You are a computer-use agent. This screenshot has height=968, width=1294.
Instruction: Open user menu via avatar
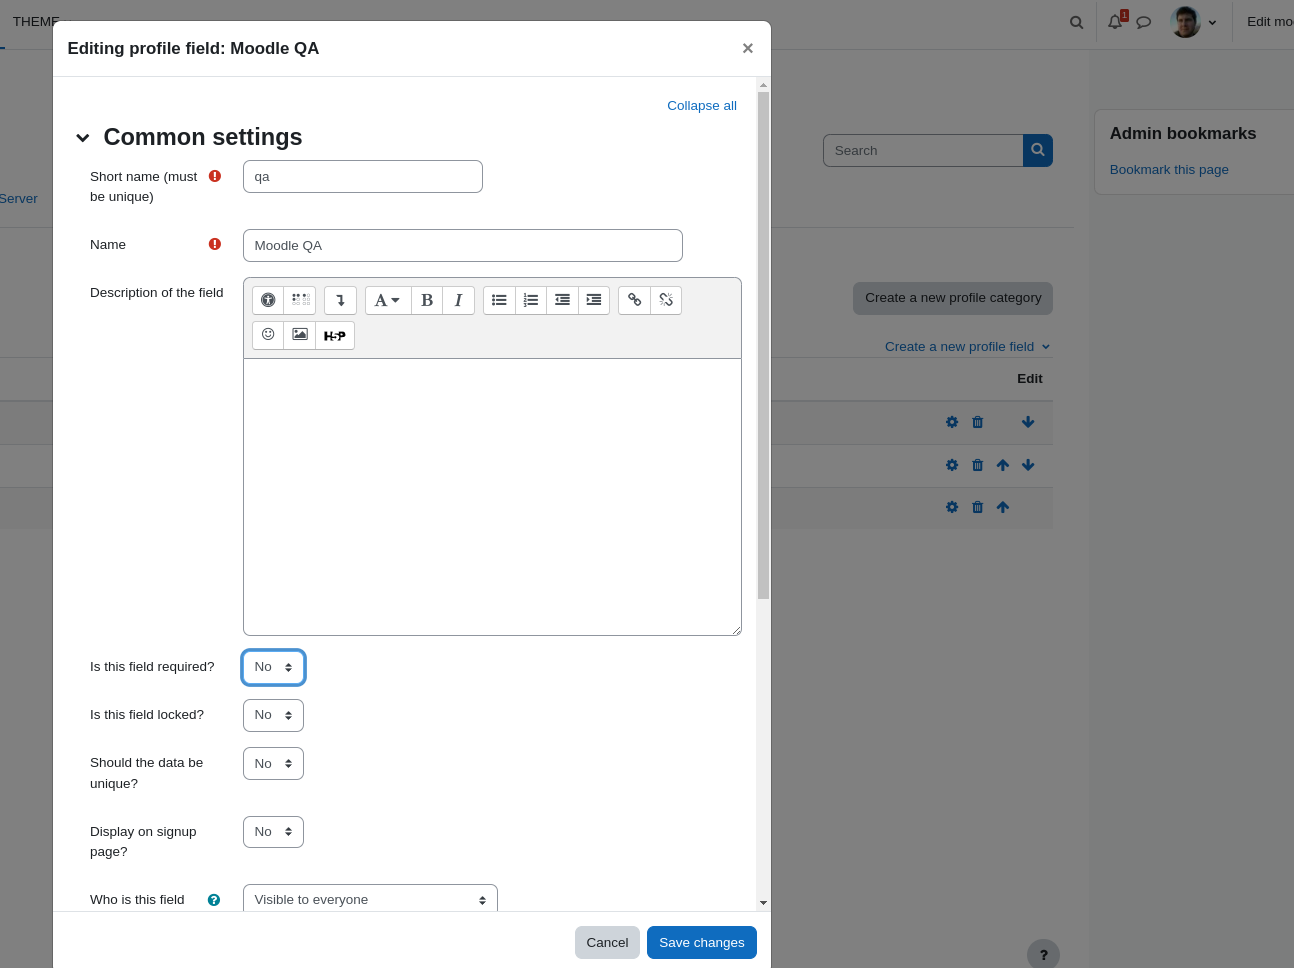pos(1186,22)
